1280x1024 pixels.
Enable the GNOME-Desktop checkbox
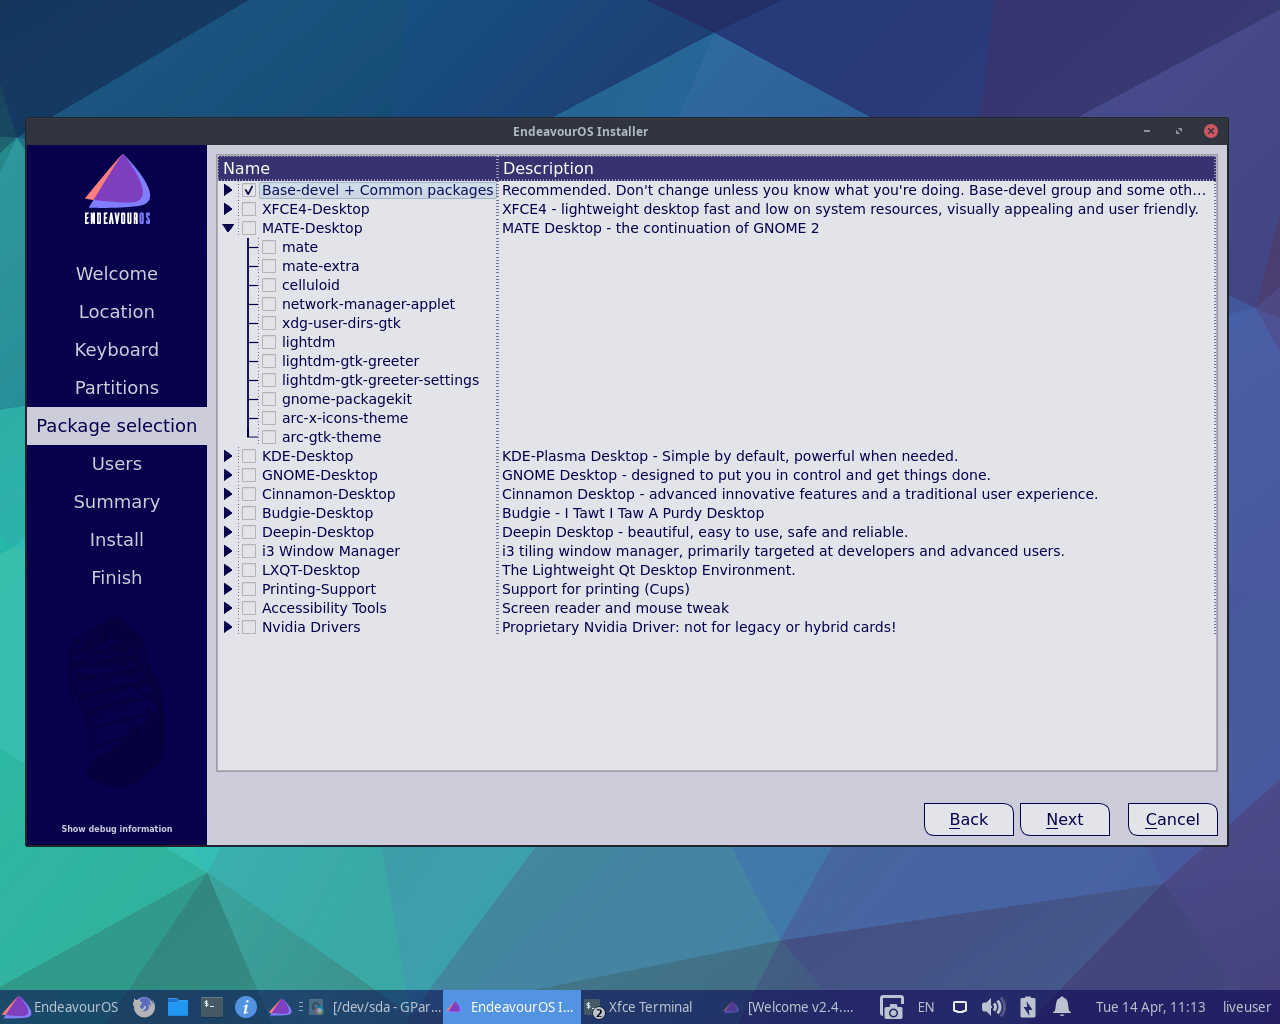tap(249, 475)
